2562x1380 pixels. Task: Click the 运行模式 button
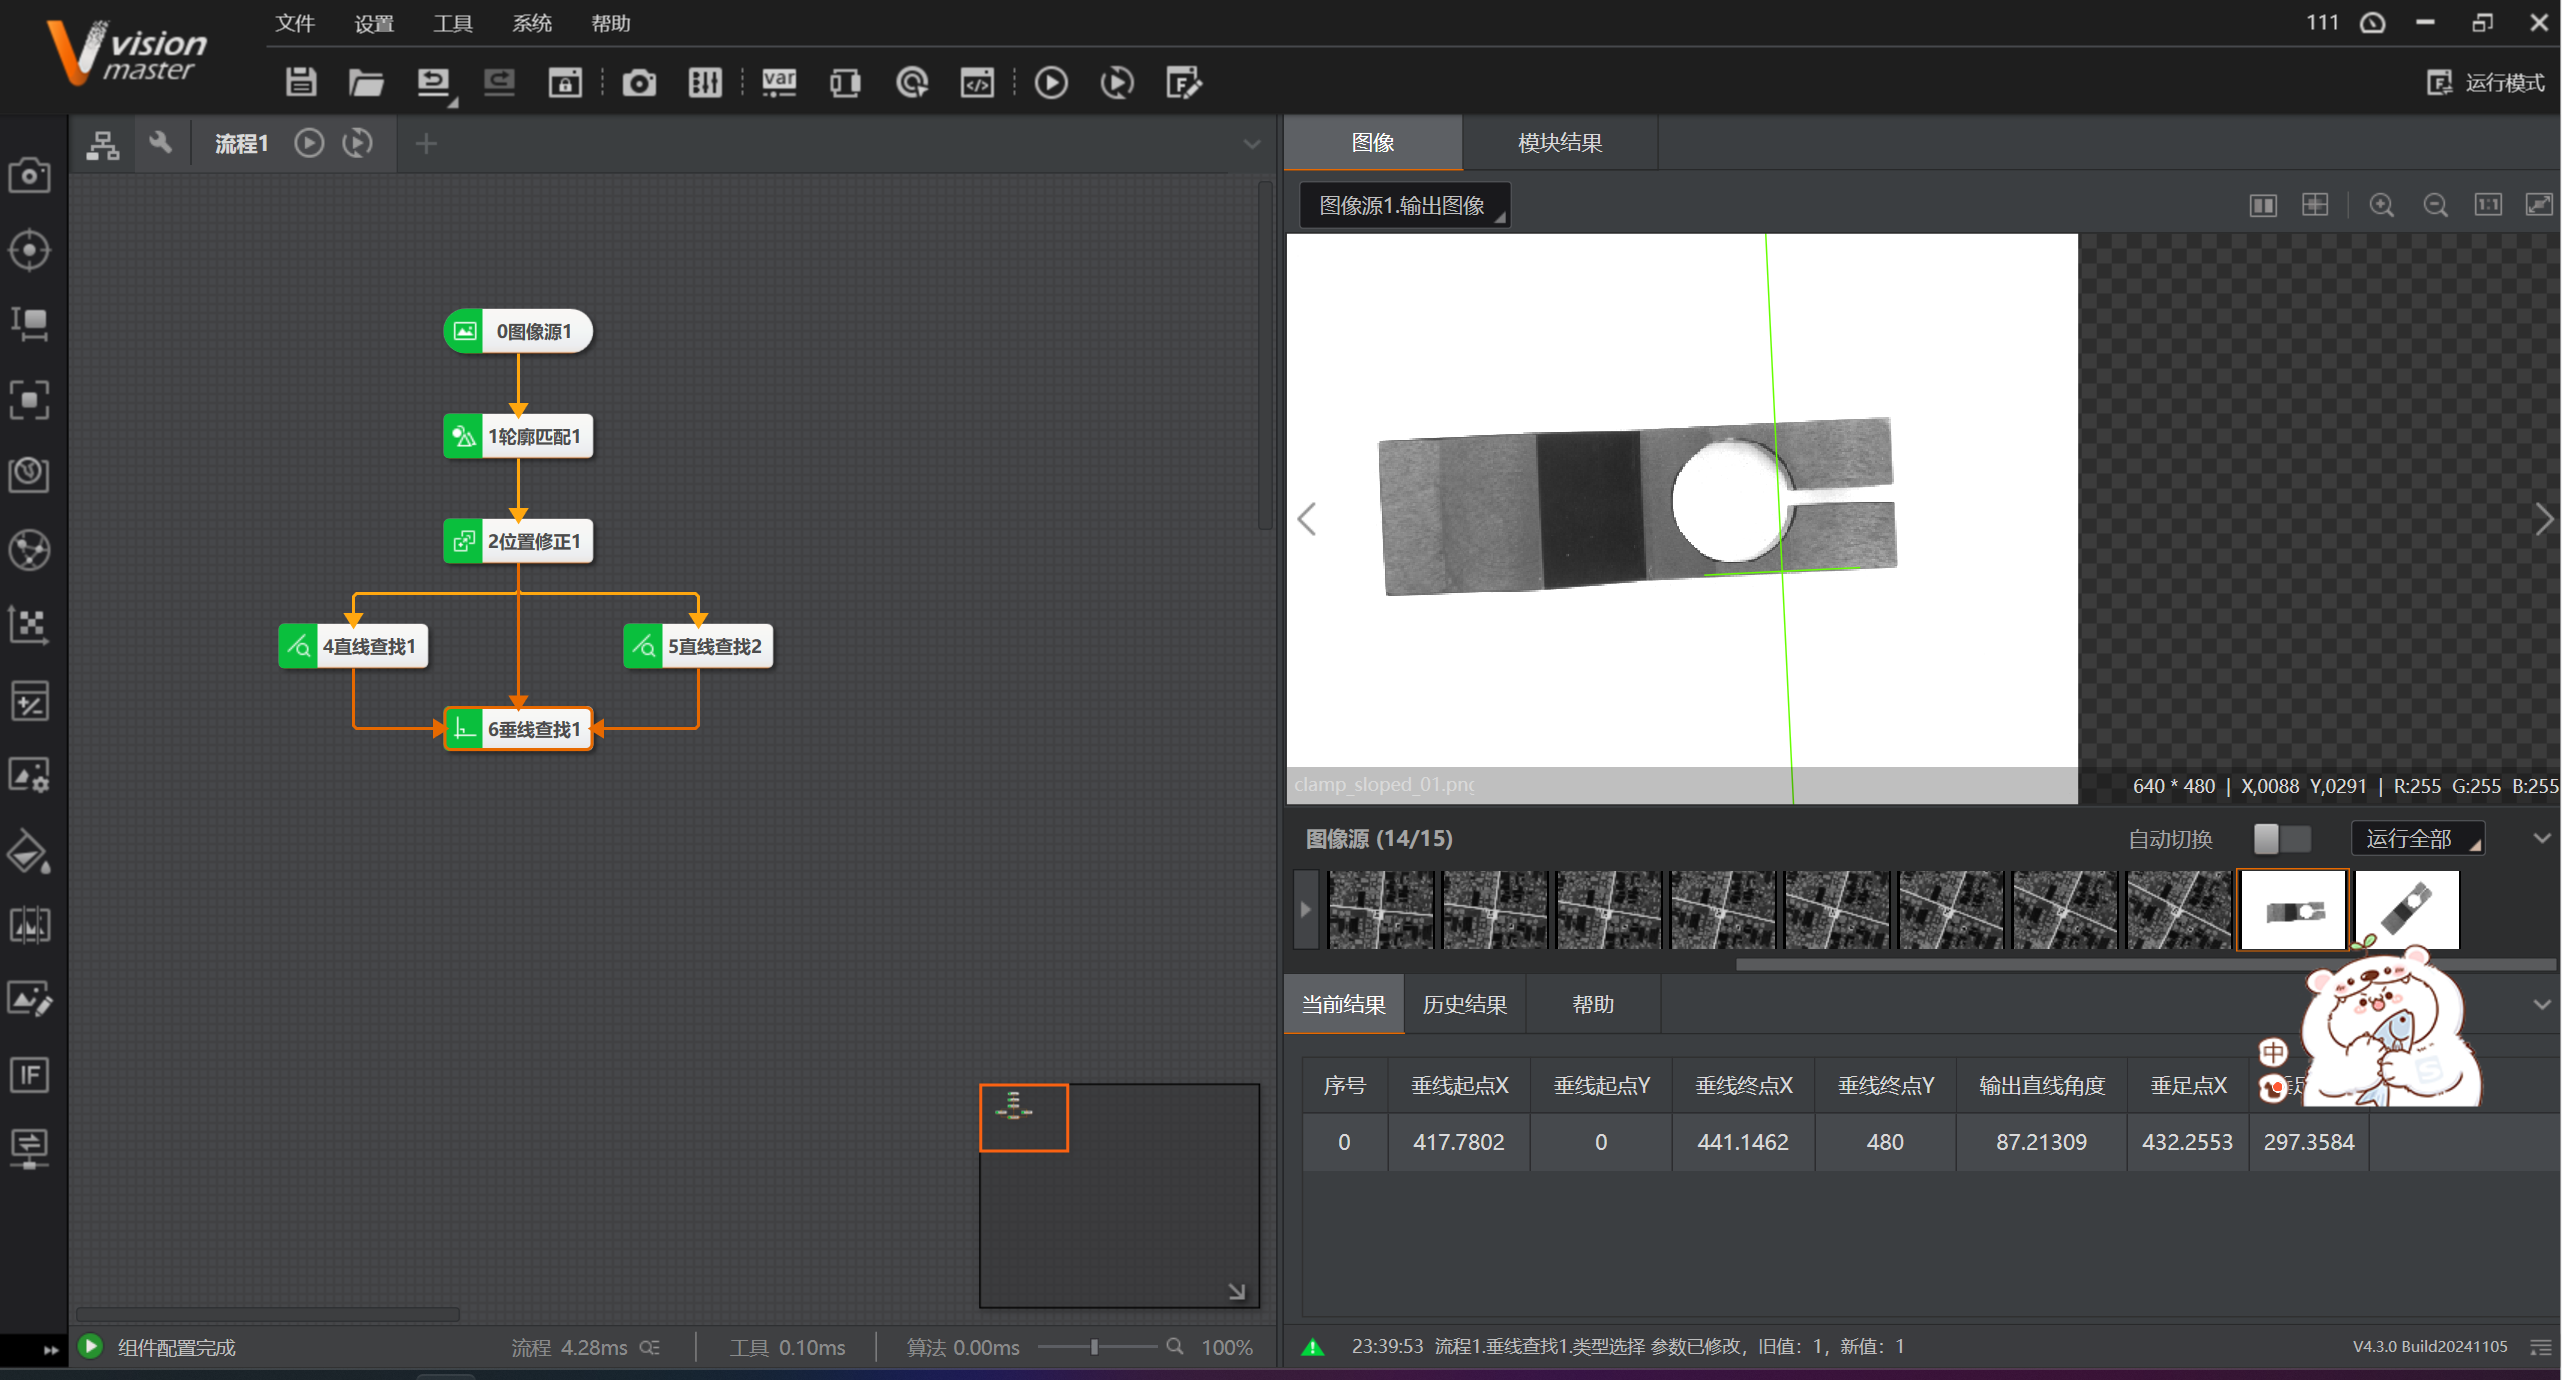[2485, 82]
